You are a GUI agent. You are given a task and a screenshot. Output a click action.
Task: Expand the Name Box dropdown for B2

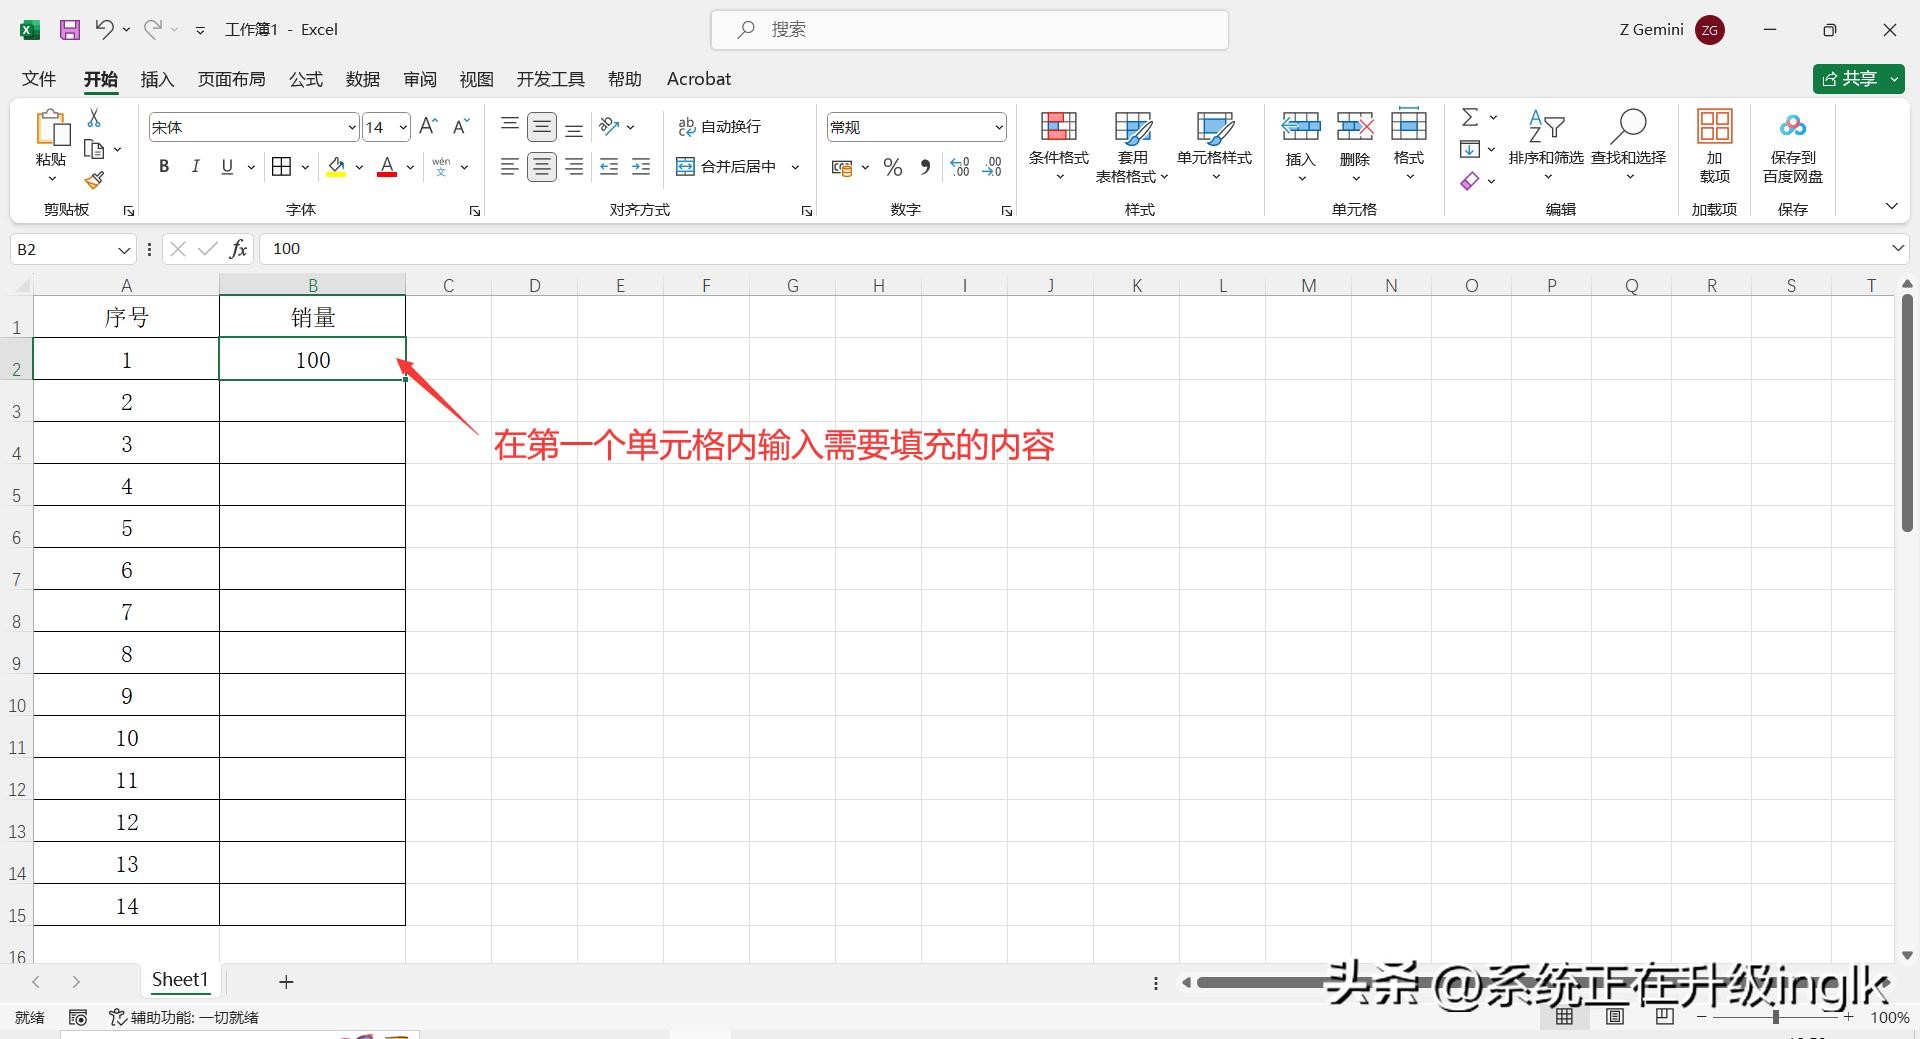tap(124, 250)
